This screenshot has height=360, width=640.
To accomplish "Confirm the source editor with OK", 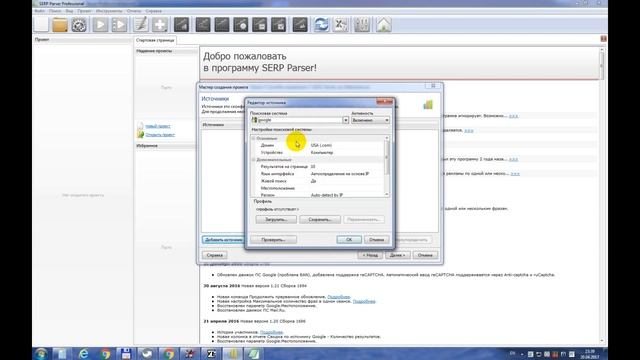I will pyautogui.click(x=349, y=240).
